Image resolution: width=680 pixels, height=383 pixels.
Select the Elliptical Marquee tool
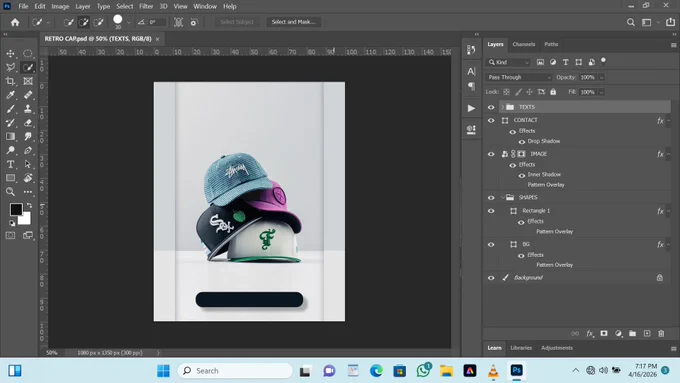28,54
